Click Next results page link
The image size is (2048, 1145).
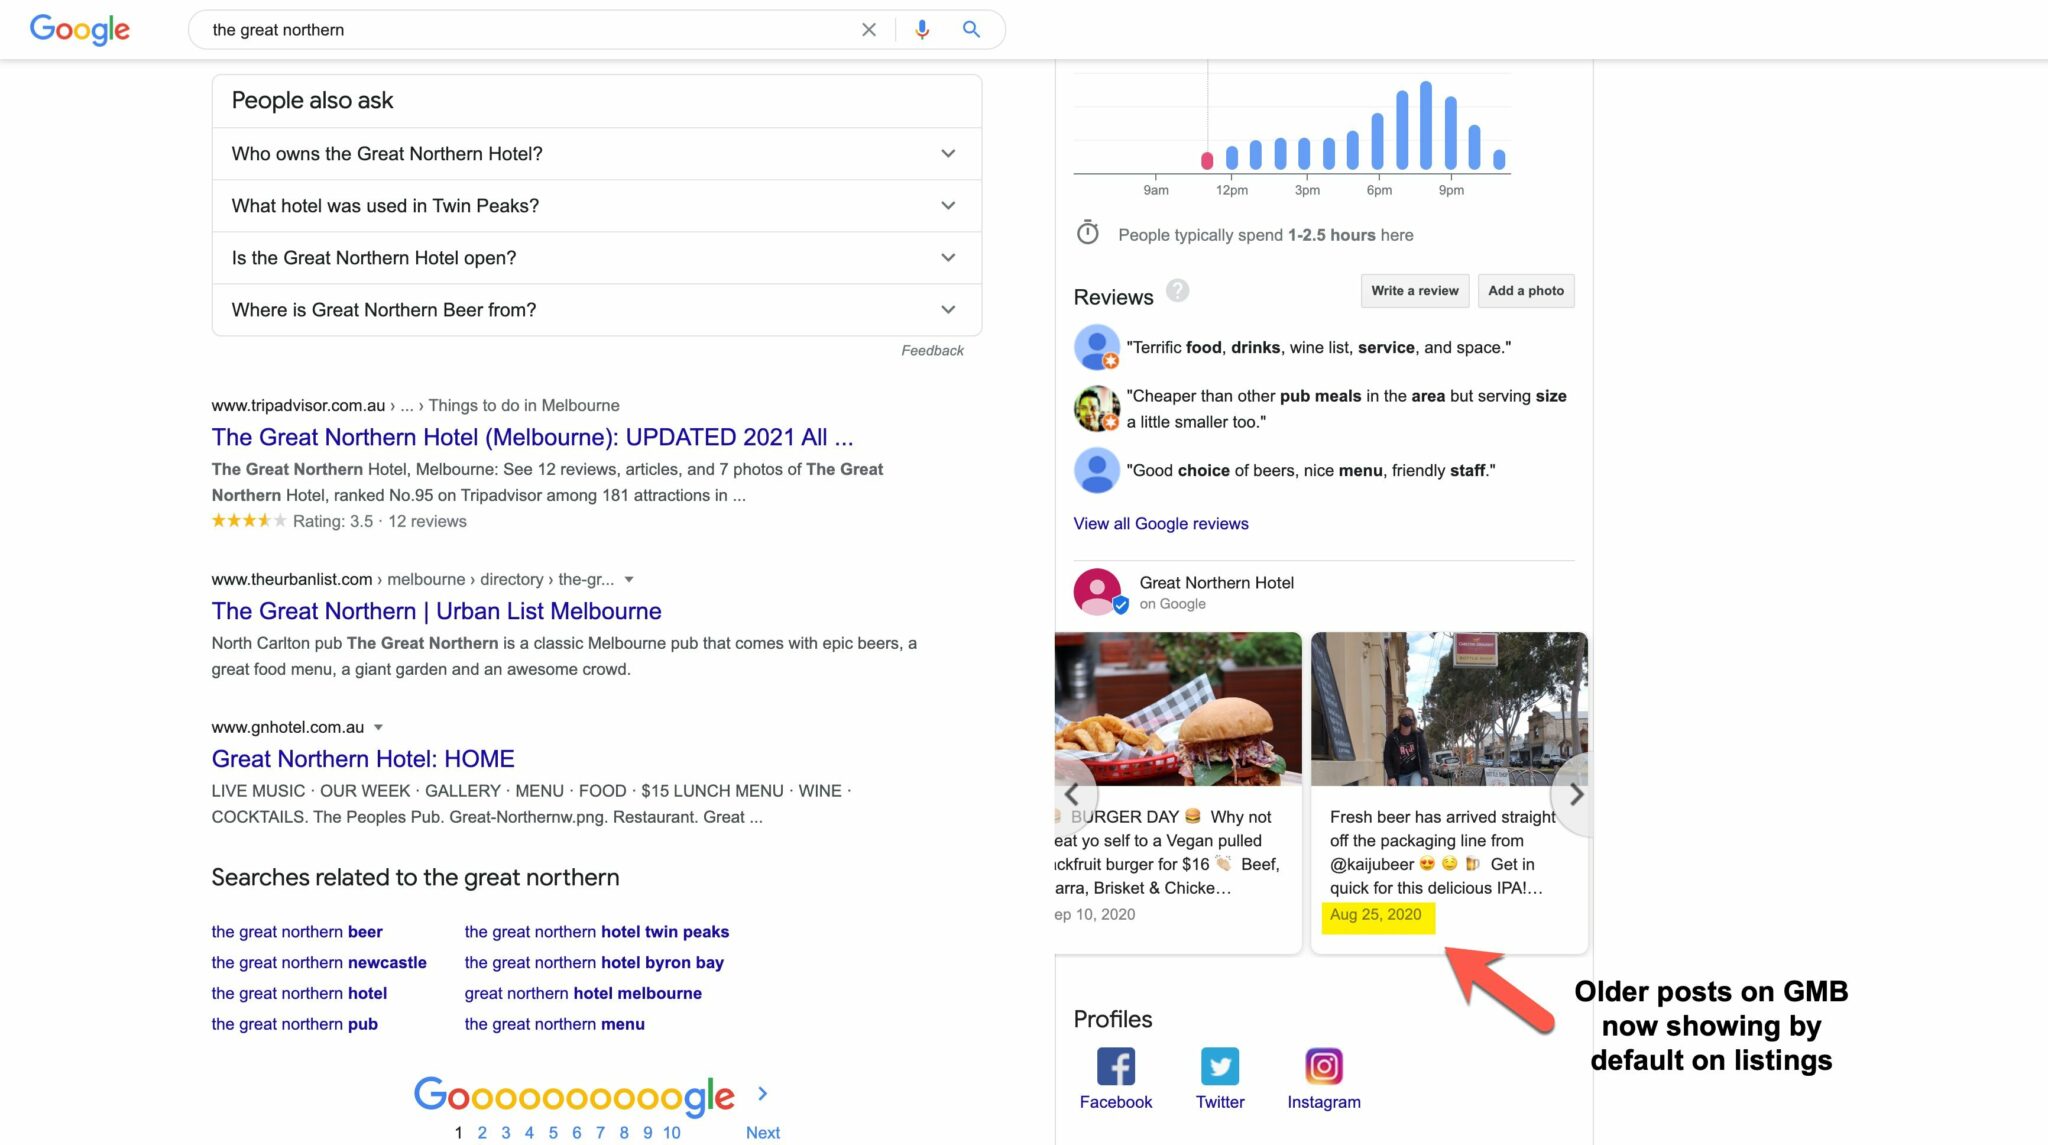762,1132
